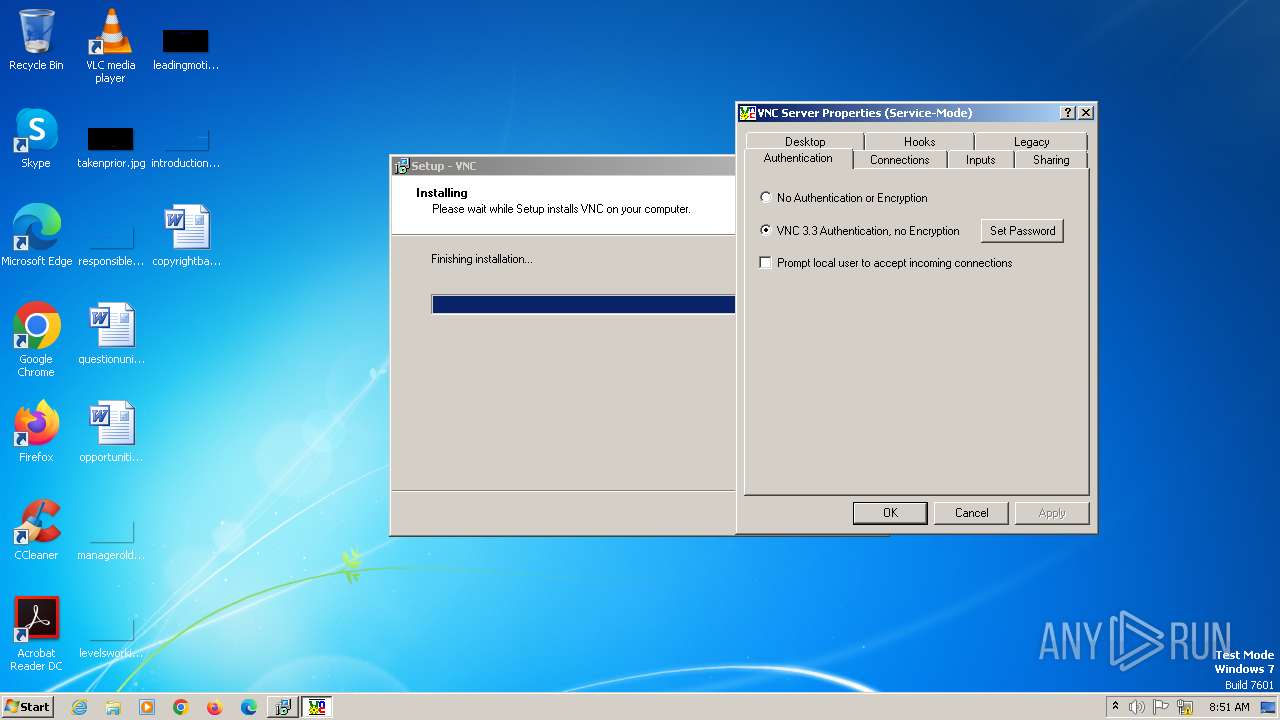Switch to the Hooks tab

coord(919,142)
